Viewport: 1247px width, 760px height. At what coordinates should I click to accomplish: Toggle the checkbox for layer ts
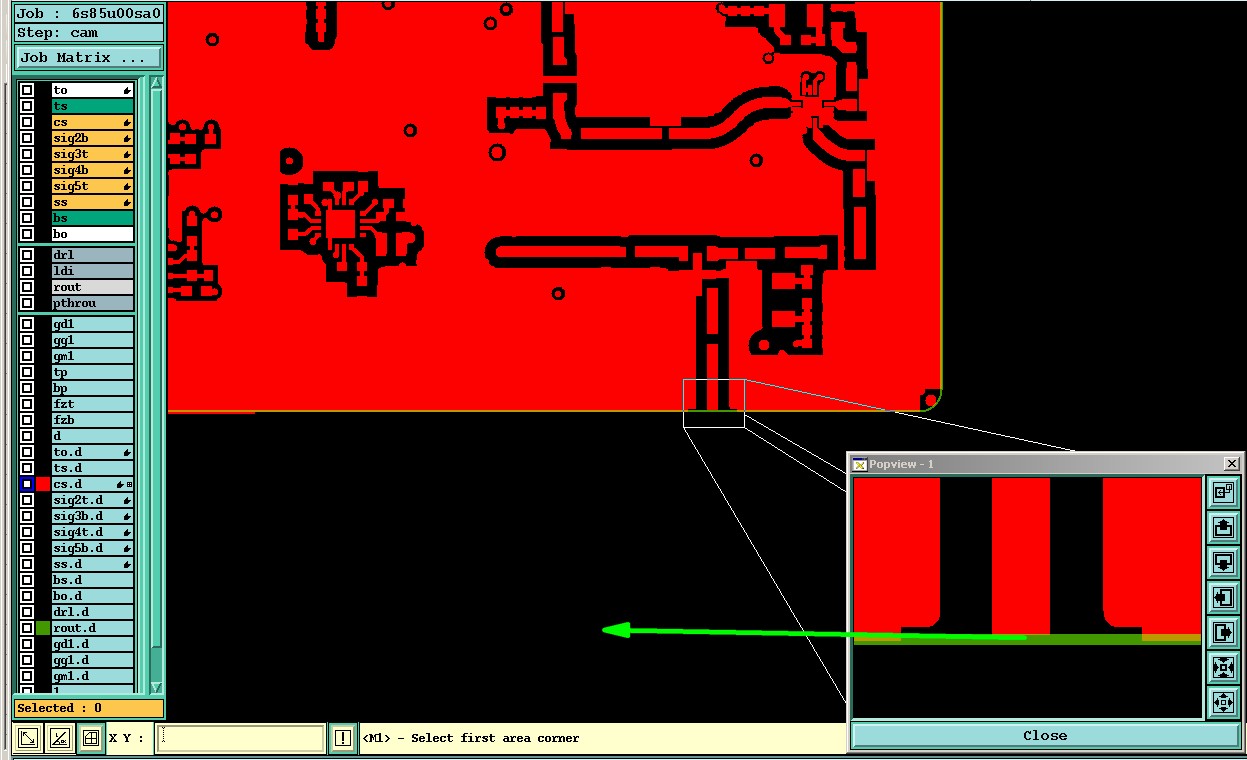pyautogui.click(x=27, y=107)
